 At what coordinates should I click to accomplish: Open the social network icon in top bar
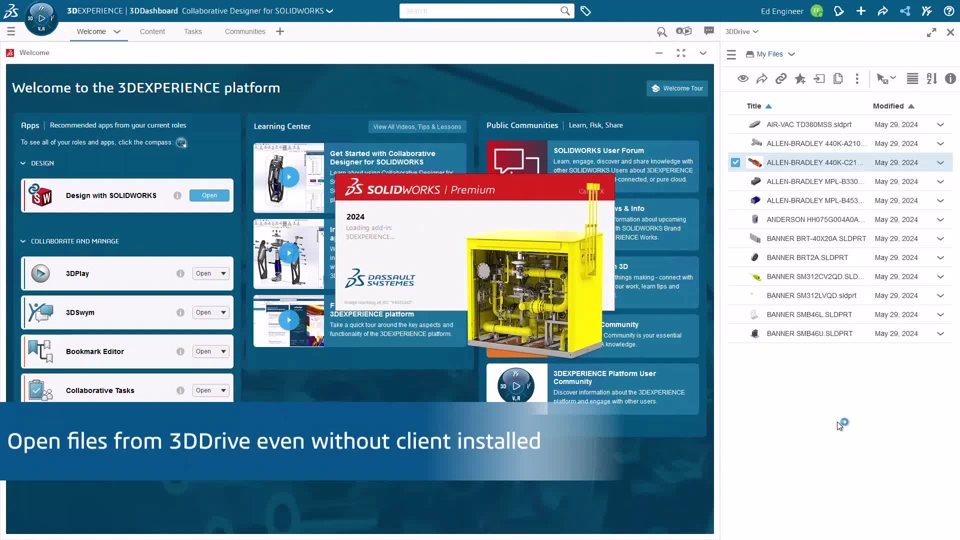tap(905, 11)
